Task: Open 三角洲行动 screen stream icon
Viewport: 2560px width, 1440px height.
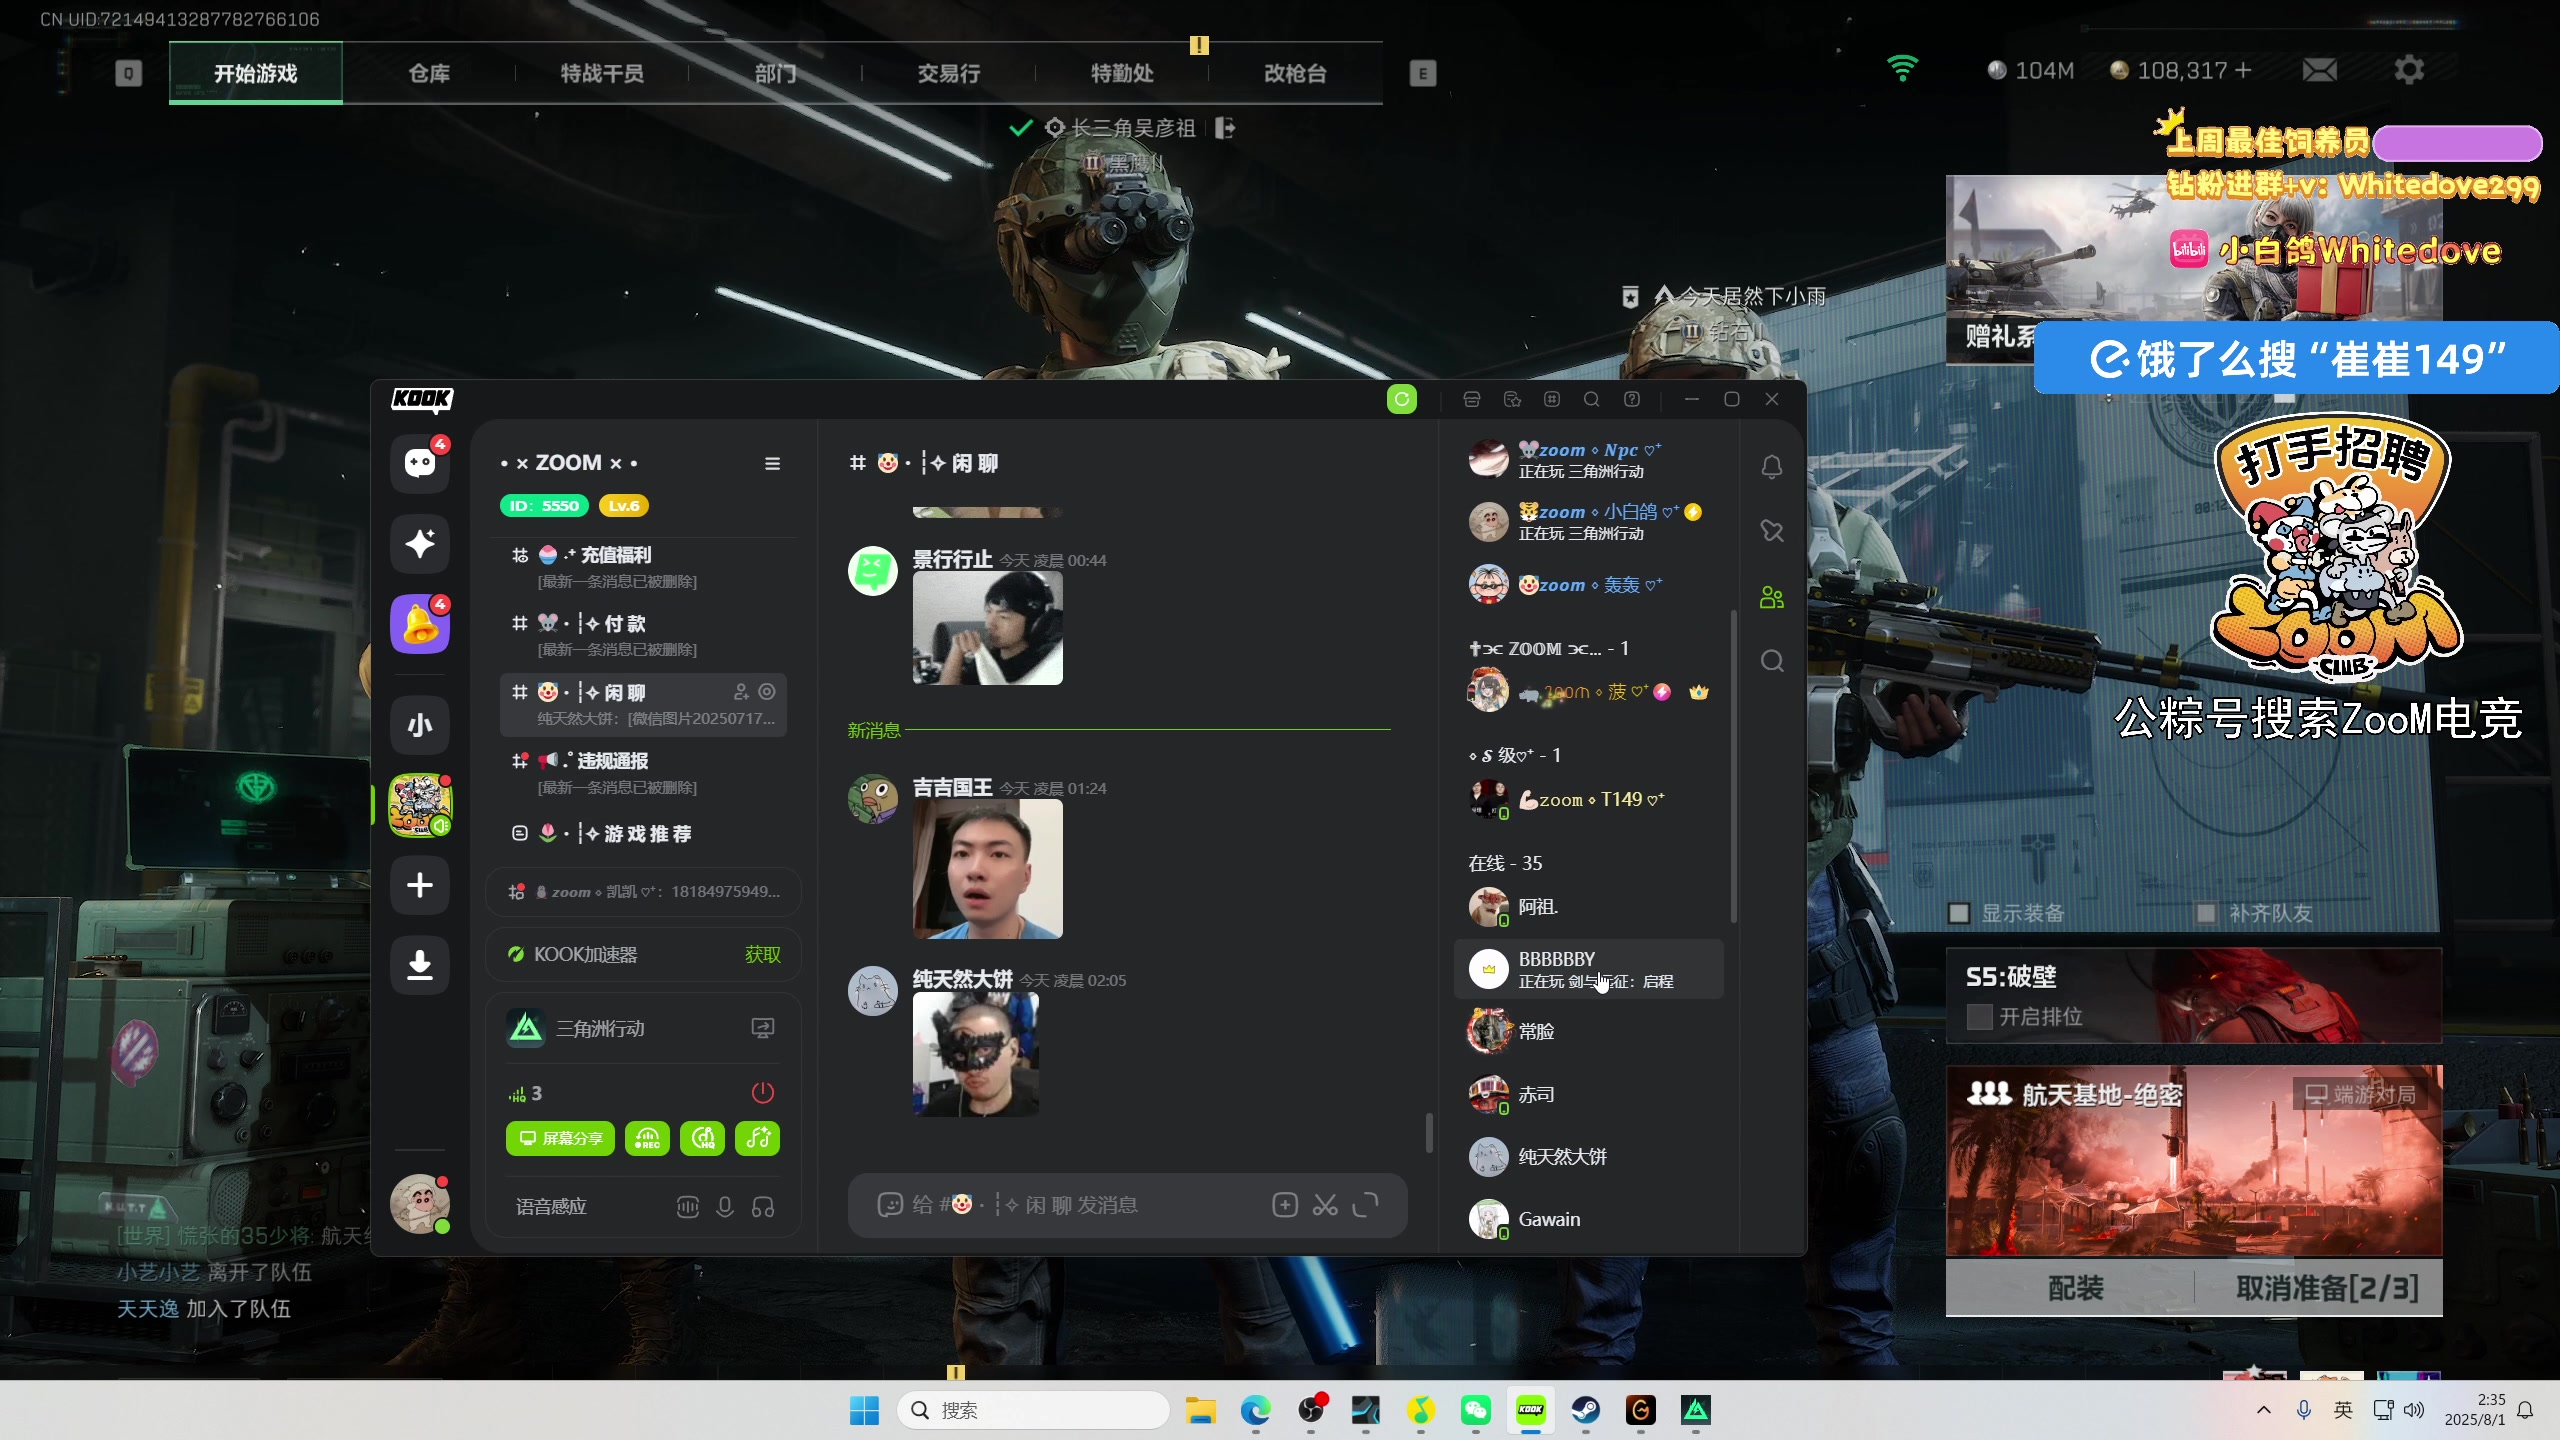Action: tap(763, 1028)
